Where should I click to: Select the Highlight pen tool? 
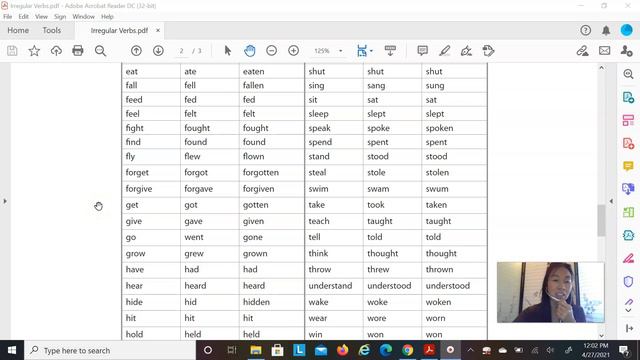coord(444,51)
